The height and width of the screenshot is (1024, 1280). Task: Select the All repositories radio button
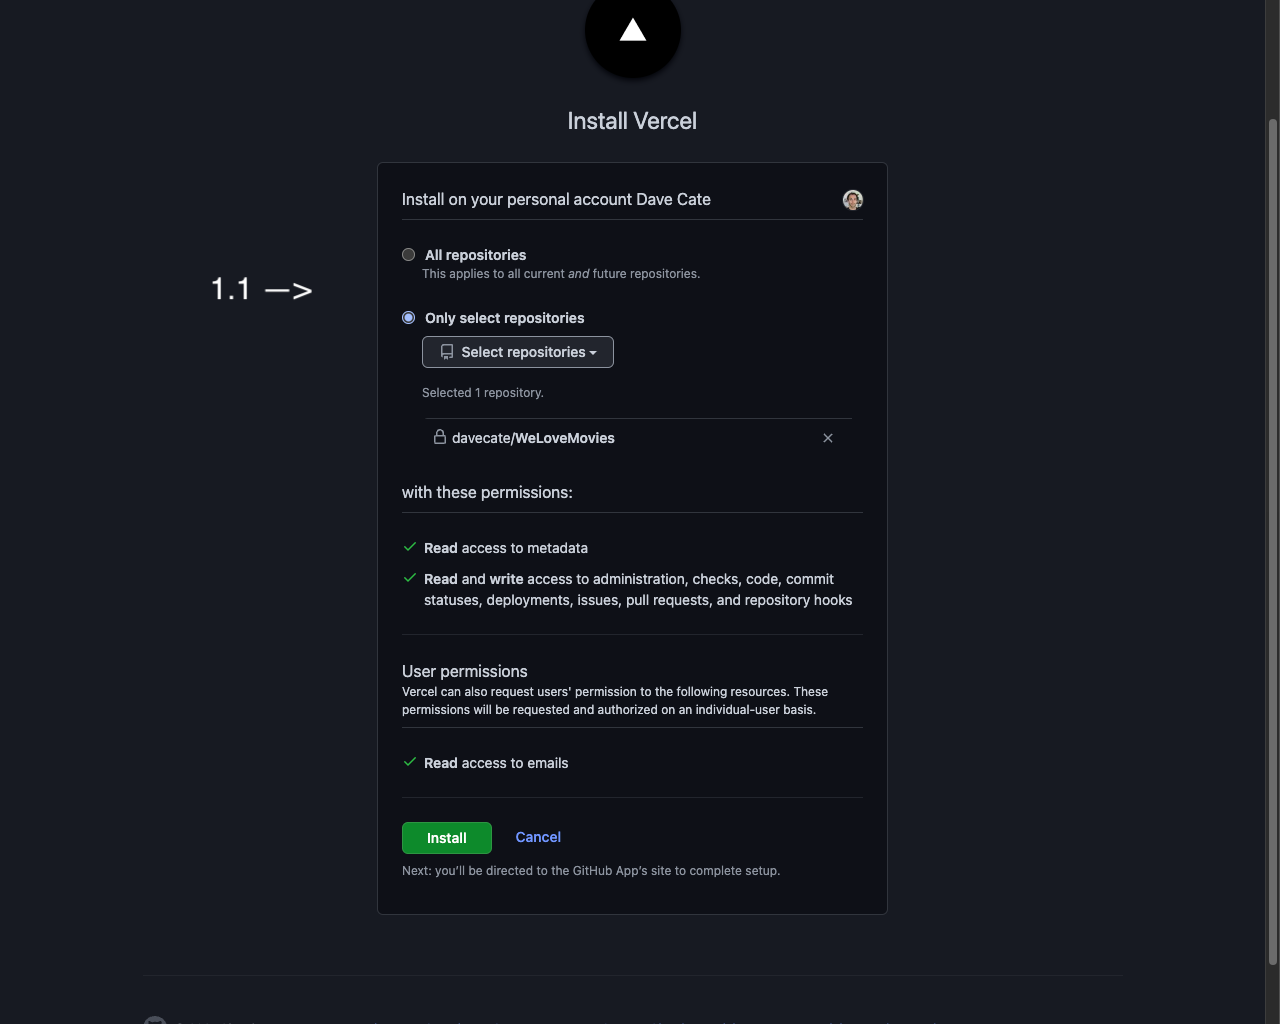[408, 254]
